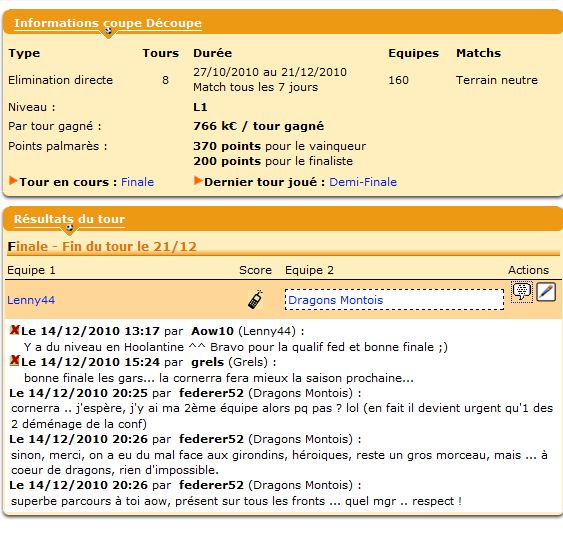The height and width of the screenshot is (550, 563).
Task: Click the Score column header
Action: click(255, 270)
